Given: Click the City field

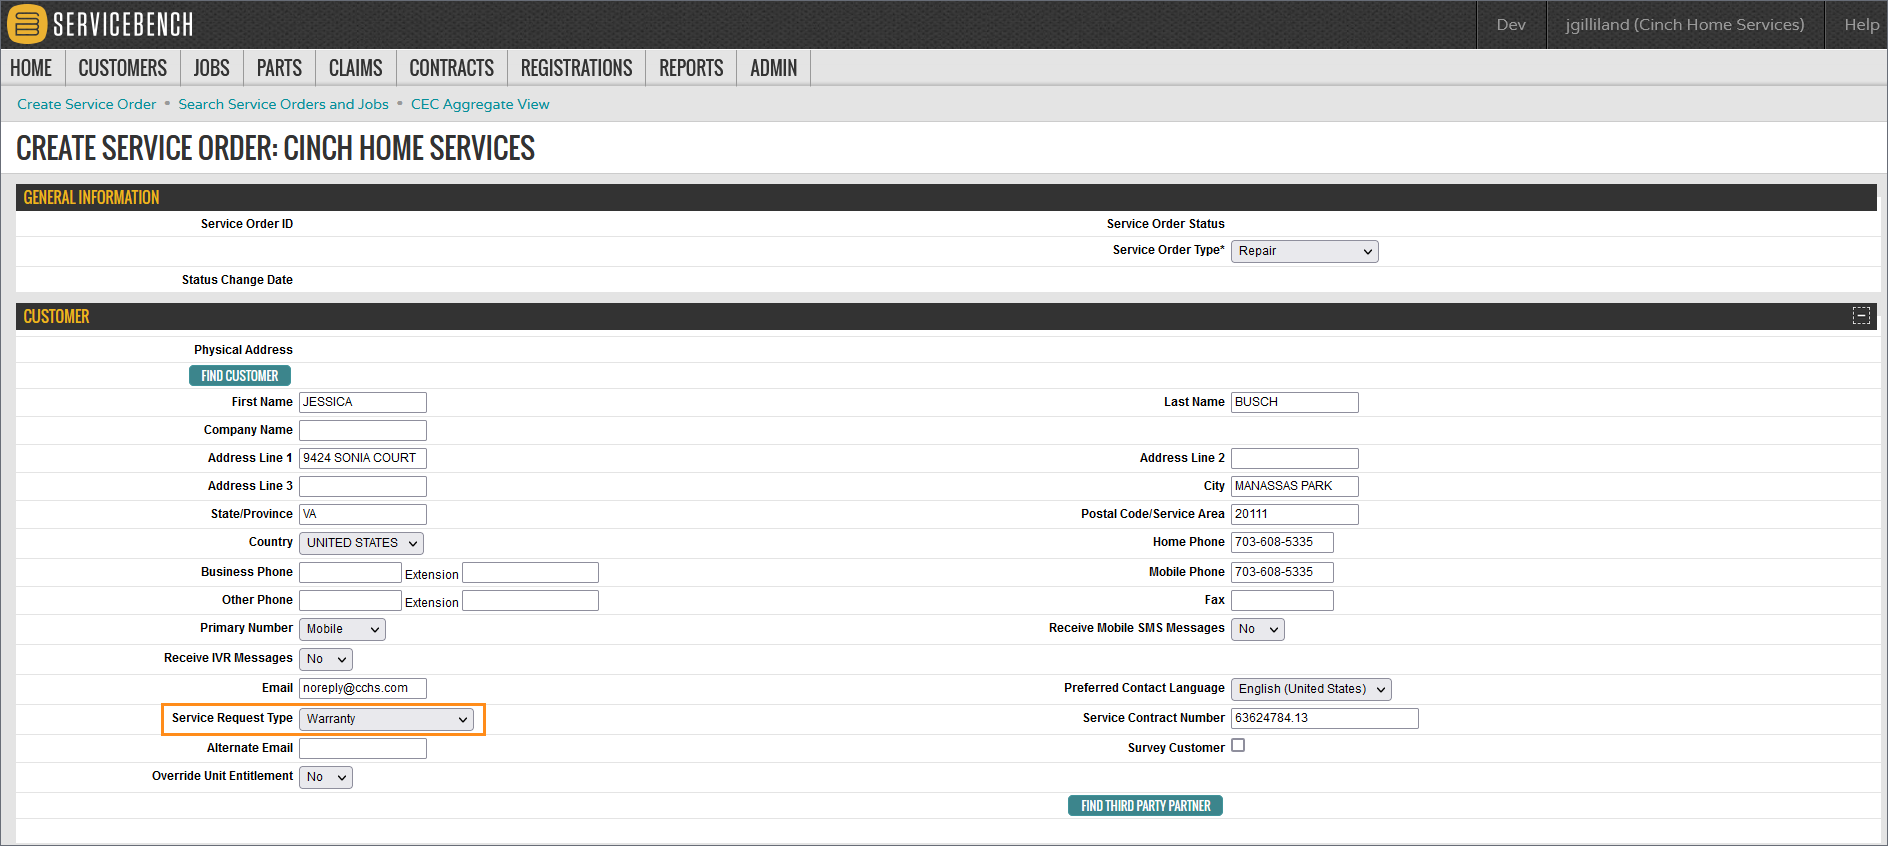Looking at the screenshot, I should 1295,486.
